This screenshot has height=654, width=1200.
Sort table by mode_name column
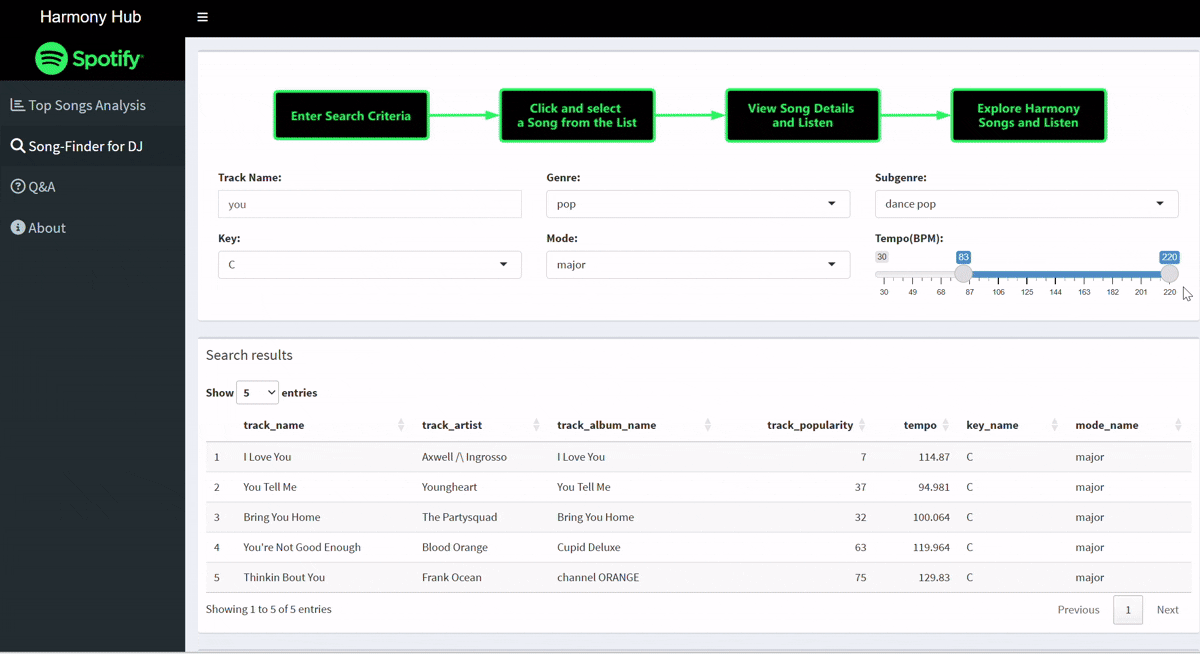pos(1129,425)
